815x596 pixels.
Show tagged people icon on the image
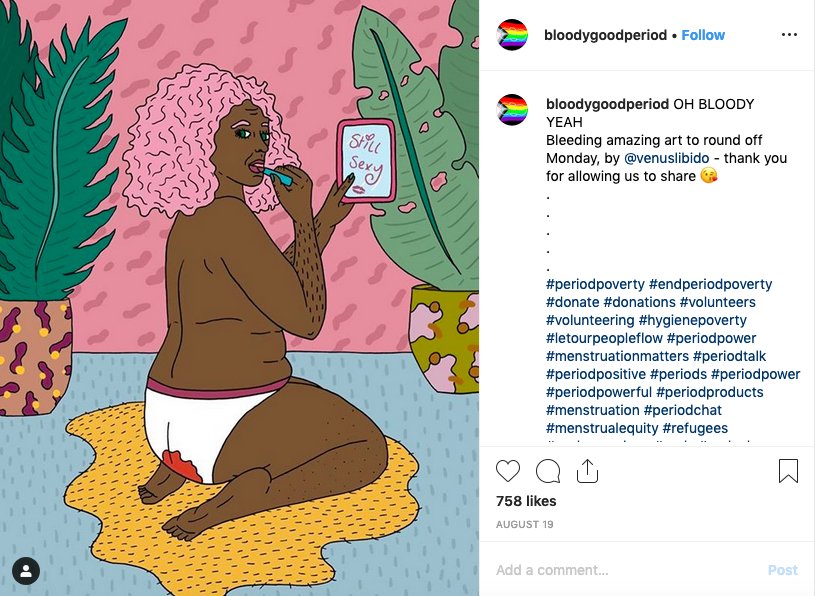25,572
